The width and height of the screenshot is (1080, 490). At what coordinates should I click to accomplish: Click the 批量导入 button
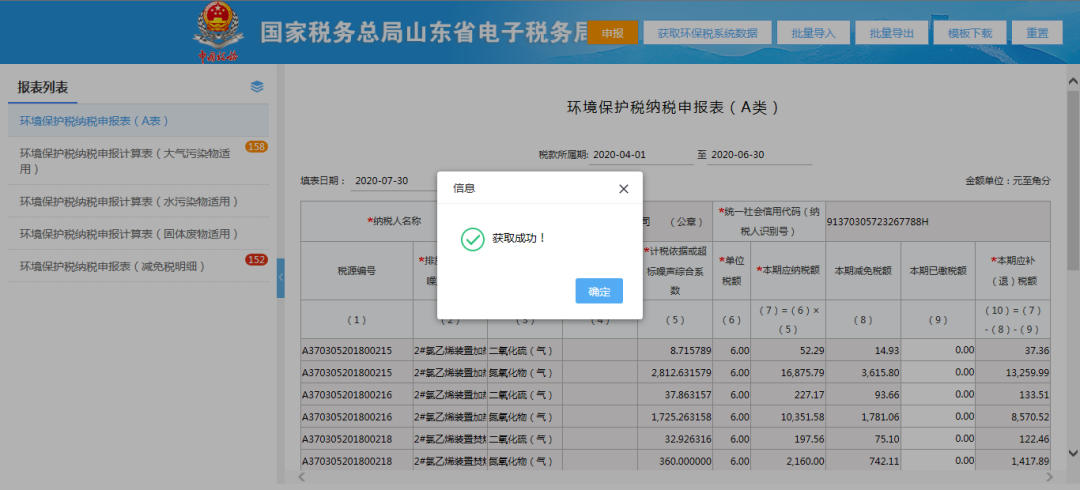813,32
